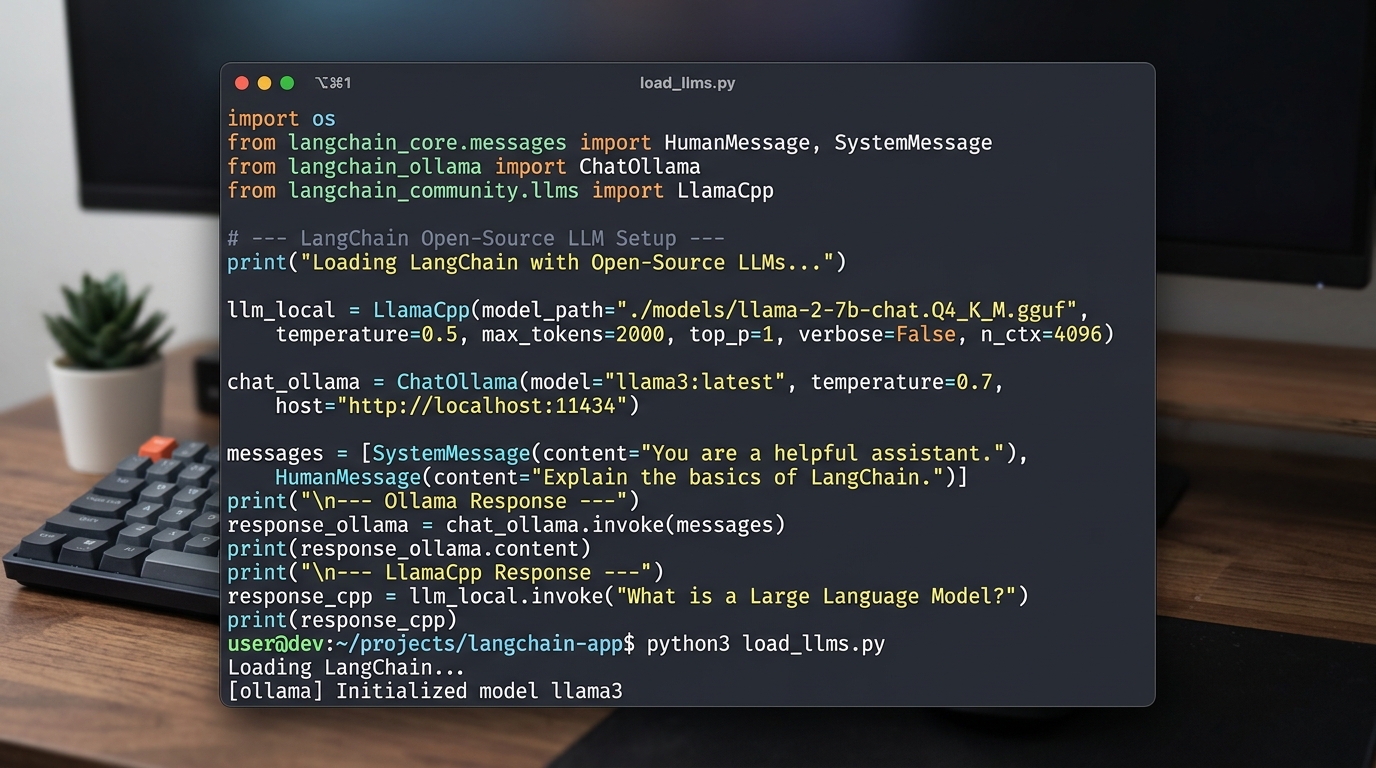1376x768 pixels.
Task: Click the load_llms.py window title
Action: click(x=687, y=83)
